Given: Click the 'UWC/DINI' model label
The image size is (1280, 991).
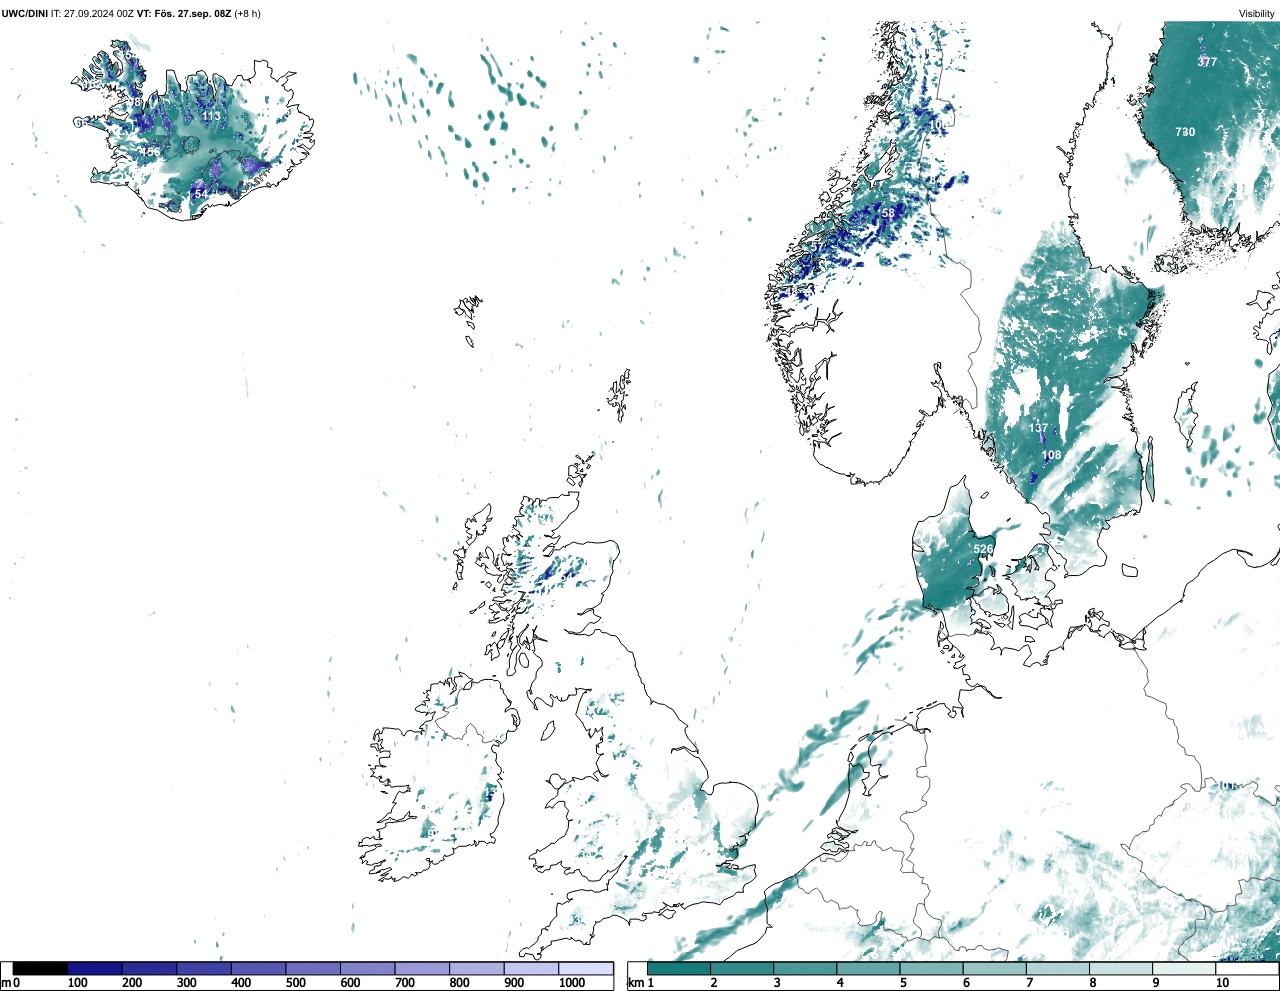Looking at the screenshot, I should click(25, 14).
